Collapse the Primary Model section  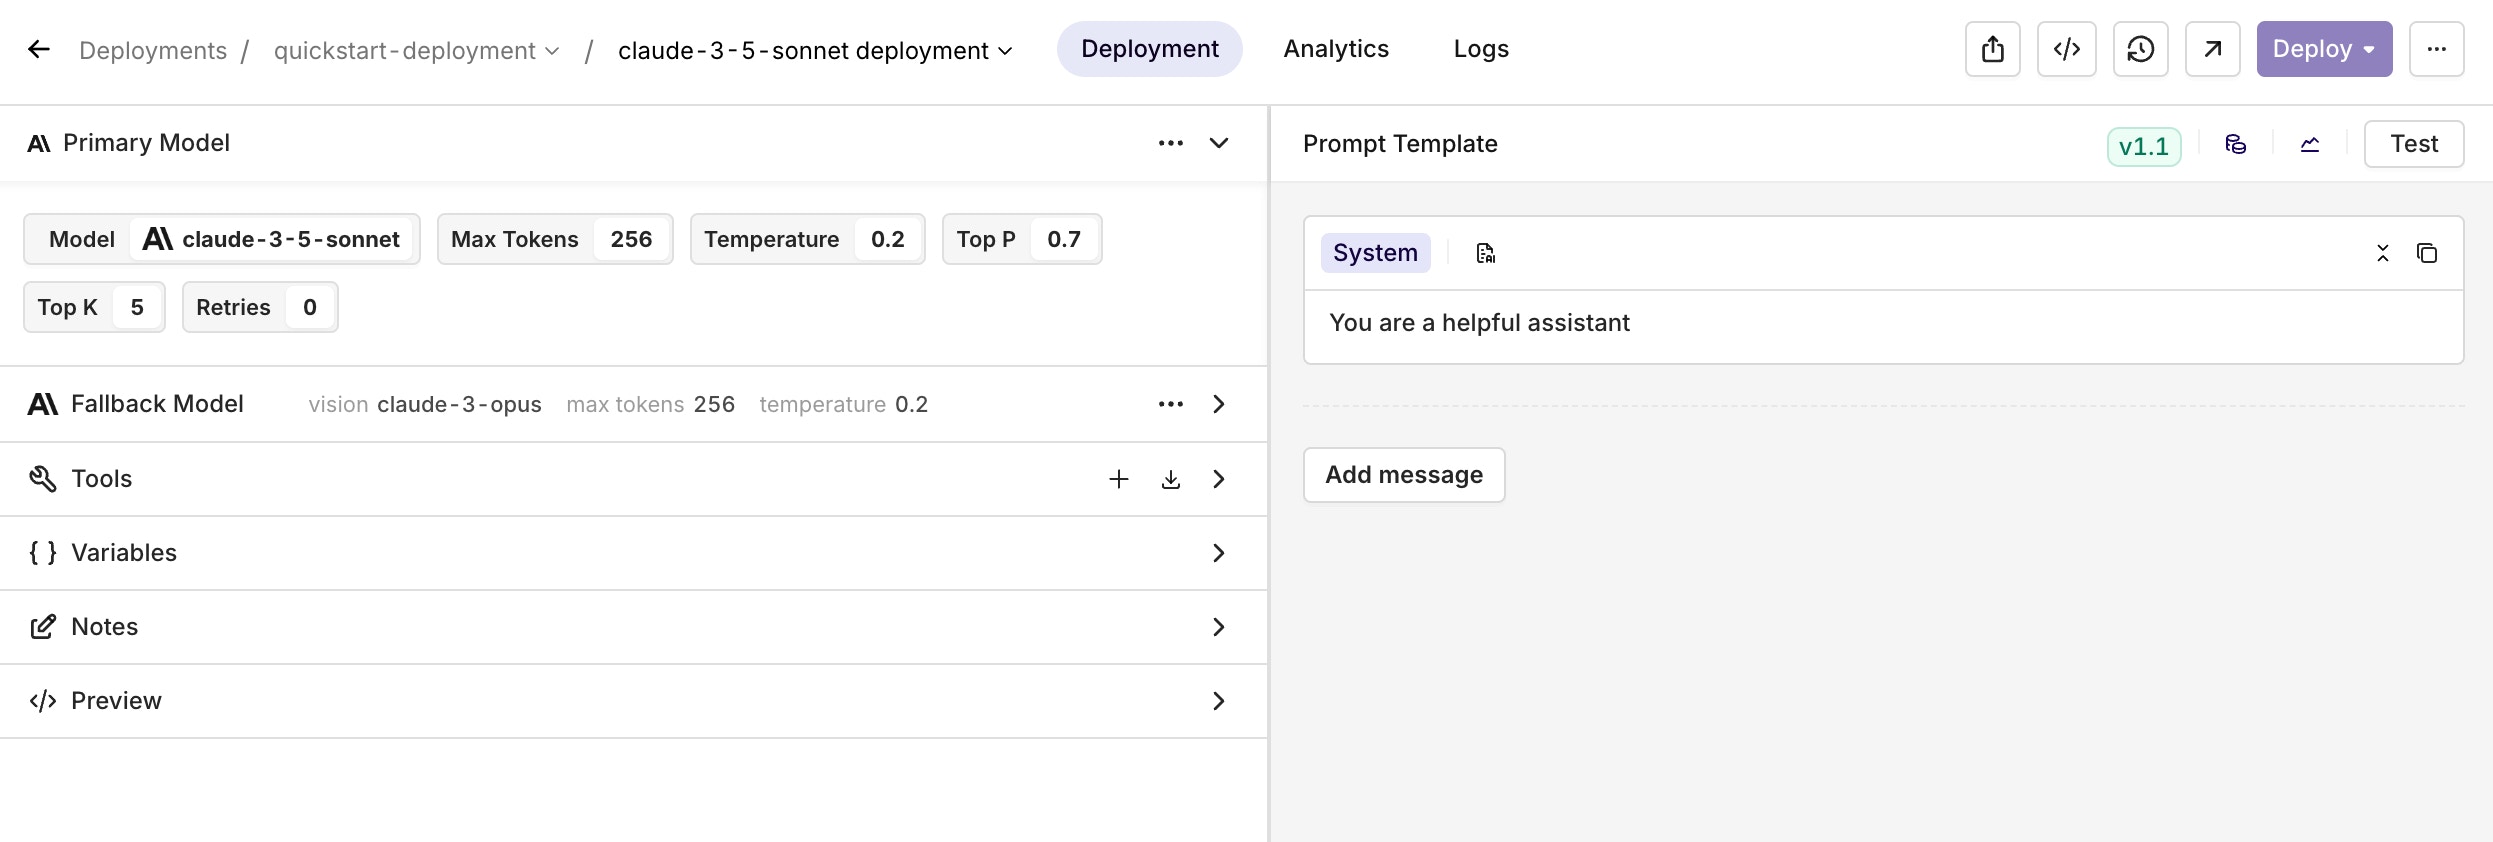tap(1218, 143)
